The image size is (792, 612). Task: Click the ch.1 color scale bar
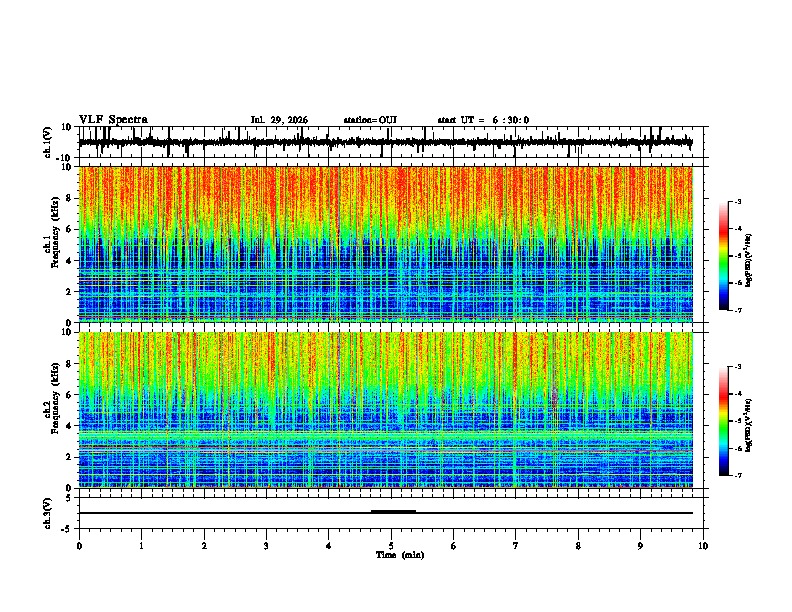coord(724,256)
